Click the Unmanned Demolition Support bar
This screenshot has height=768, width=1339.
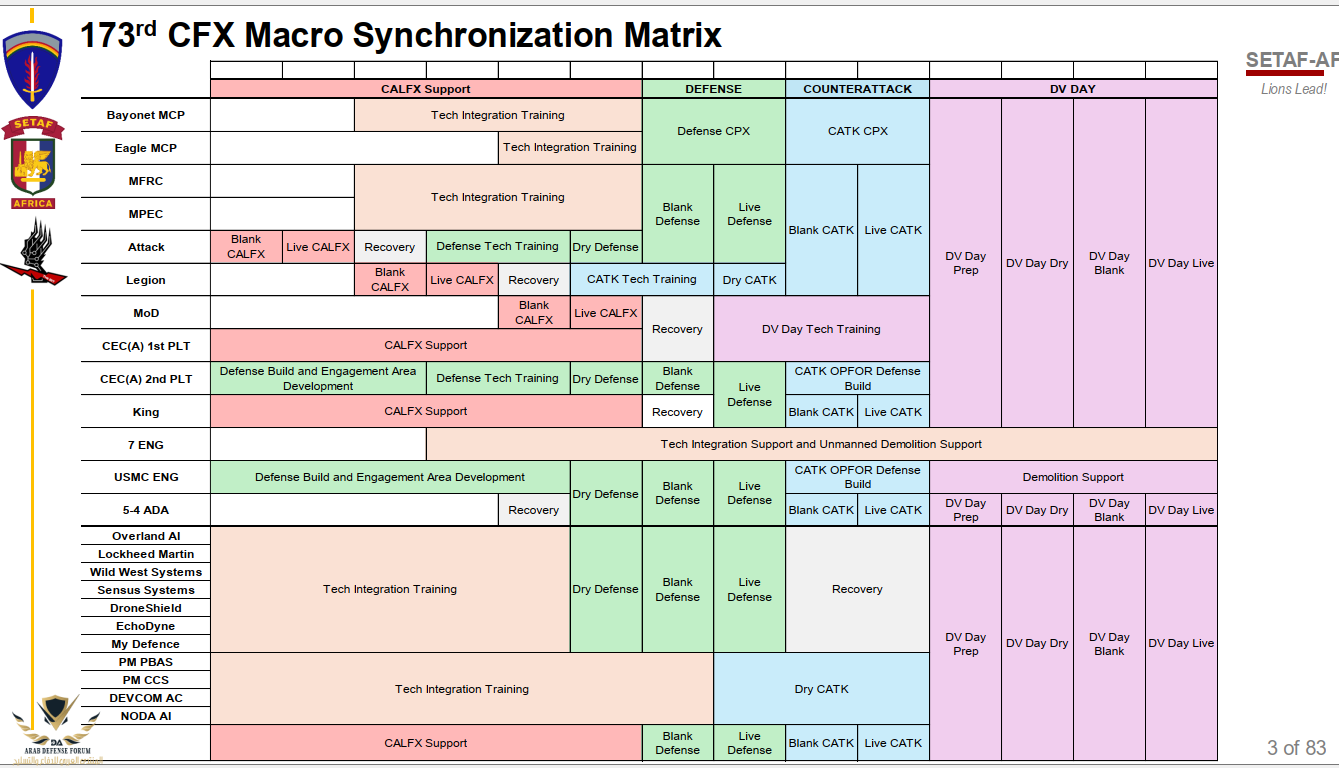(x=821, y=444)
